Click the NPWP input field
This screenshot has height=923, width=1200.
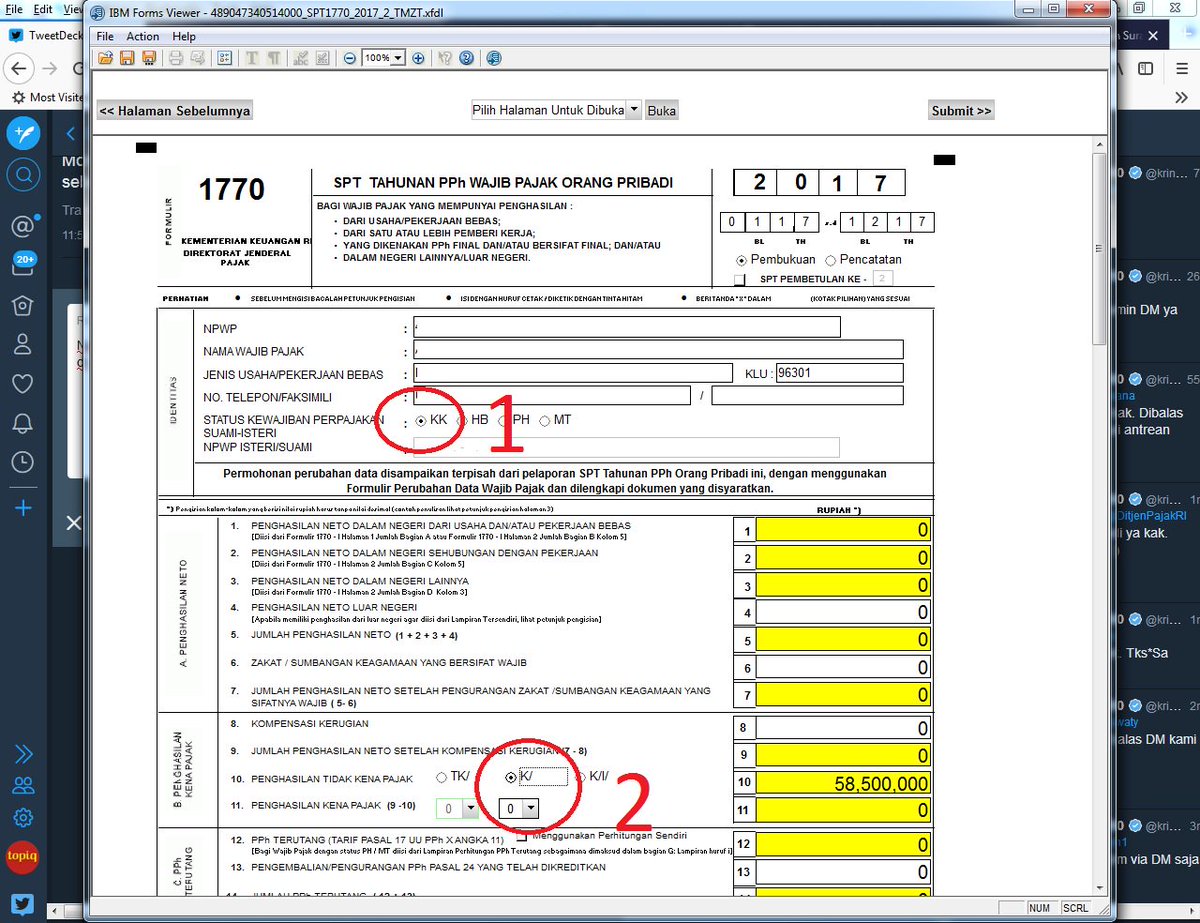click(x=627, y=327)
